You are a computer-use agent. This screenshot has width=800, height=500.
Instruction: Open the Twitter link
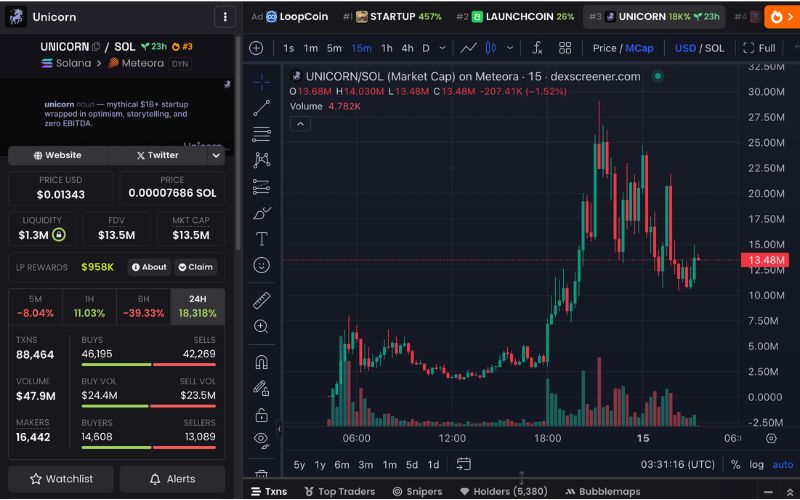point(157,155)
